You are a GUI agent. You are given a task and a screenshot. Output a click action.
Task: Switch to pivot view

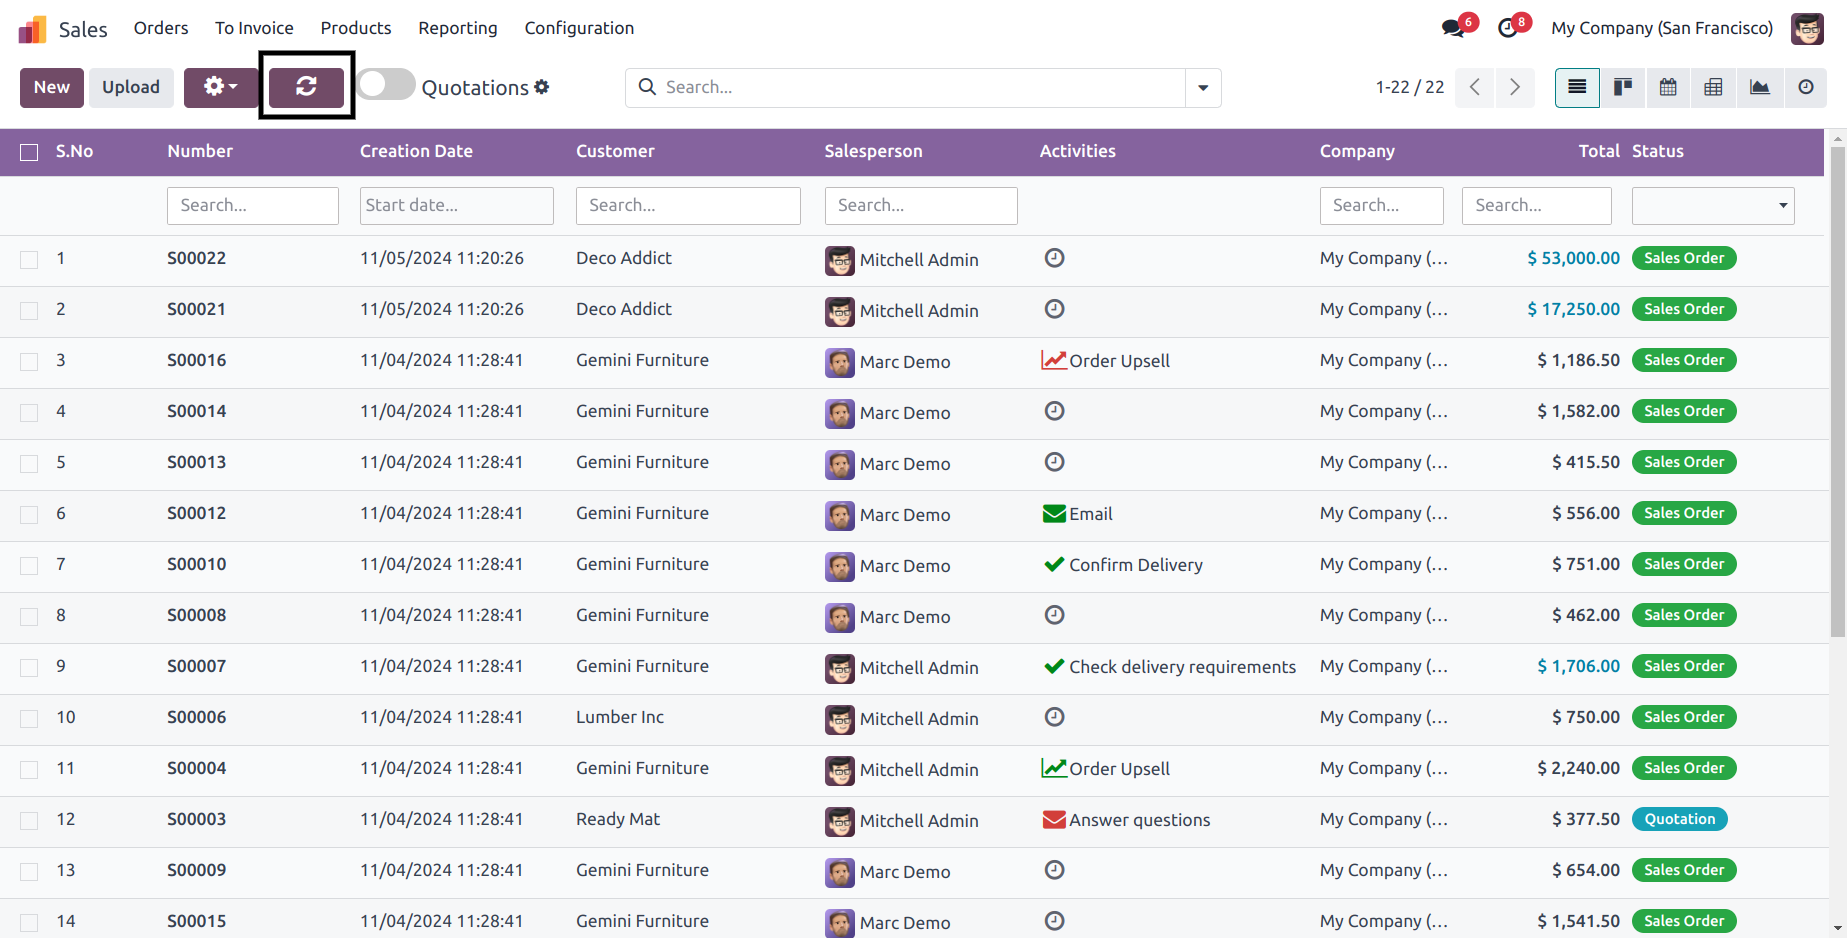(x=1713, y=87)
